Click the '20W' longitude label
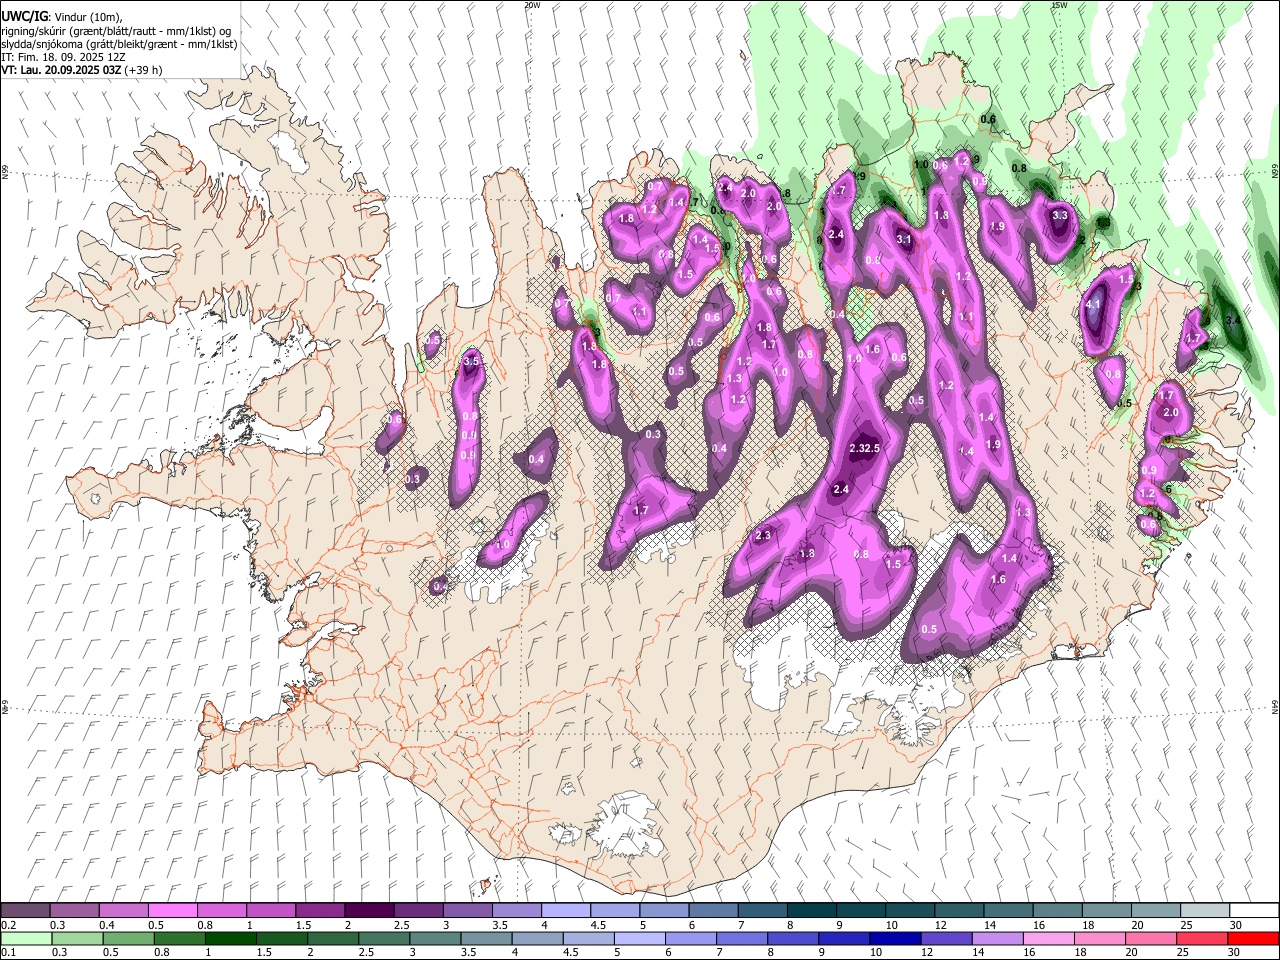The image size is (1280, 960). pos(532,5)
